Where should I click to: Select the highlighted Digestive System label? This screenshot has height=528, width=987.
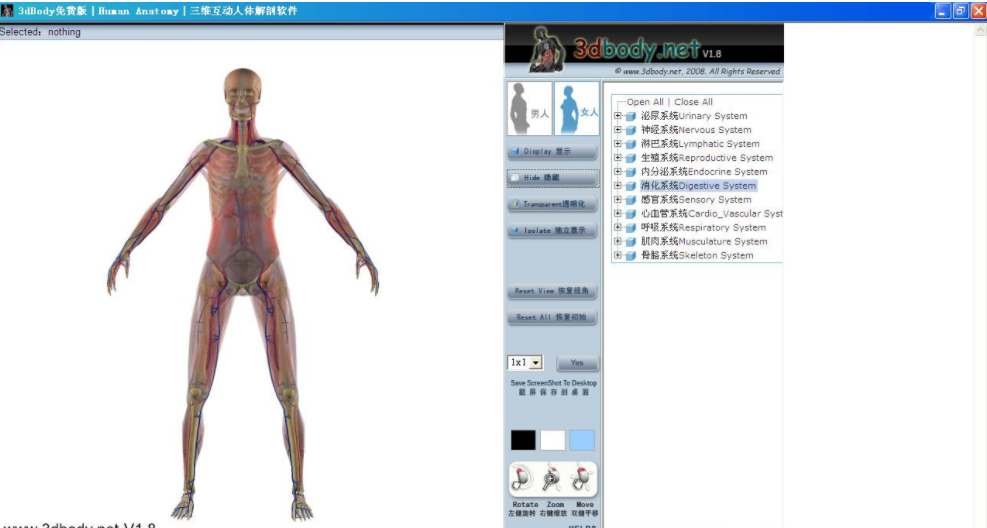tap(699, 186)
